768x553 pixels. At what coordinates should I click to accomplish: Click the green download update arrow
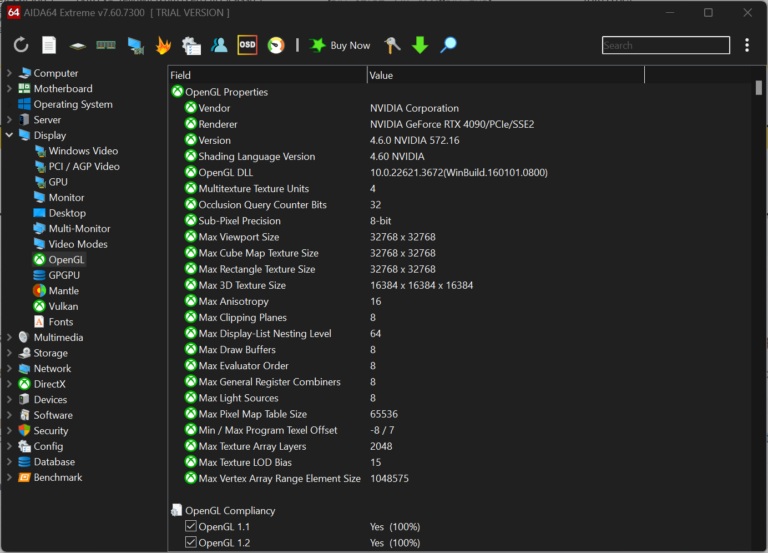tap(420, 45)
